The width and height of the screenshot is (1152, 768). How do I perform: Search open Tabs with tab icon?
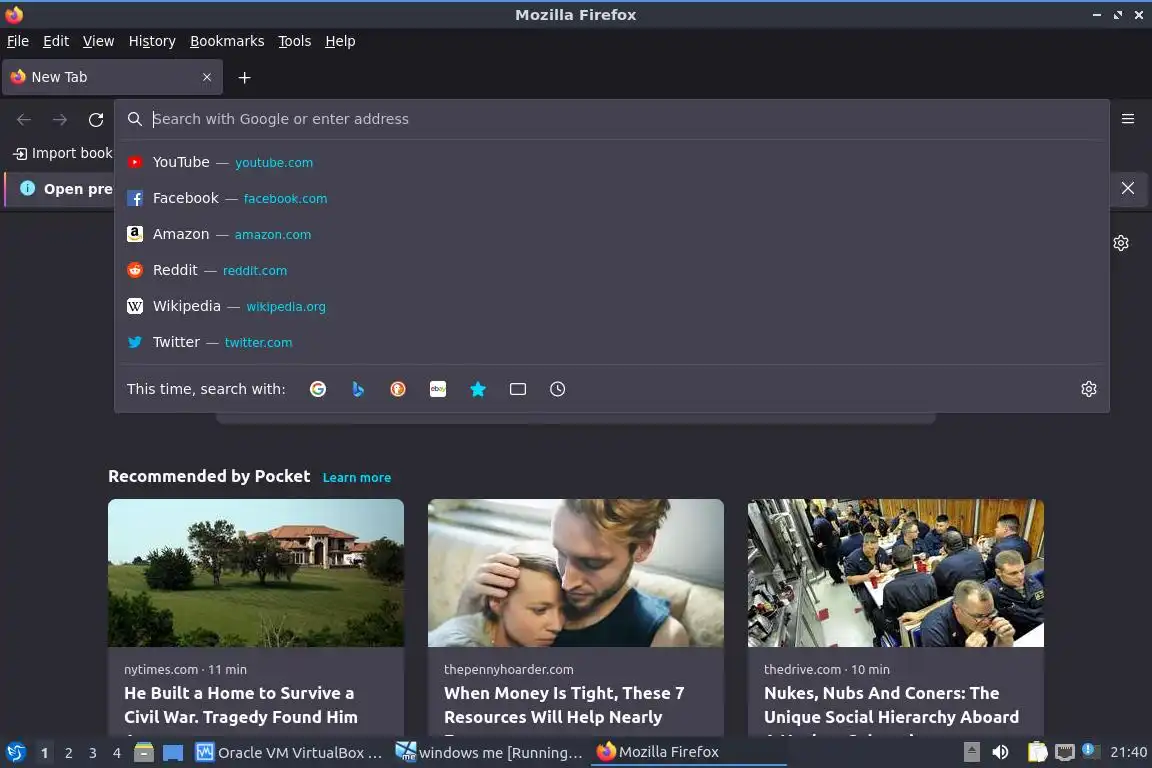click(x=518, y=389)
